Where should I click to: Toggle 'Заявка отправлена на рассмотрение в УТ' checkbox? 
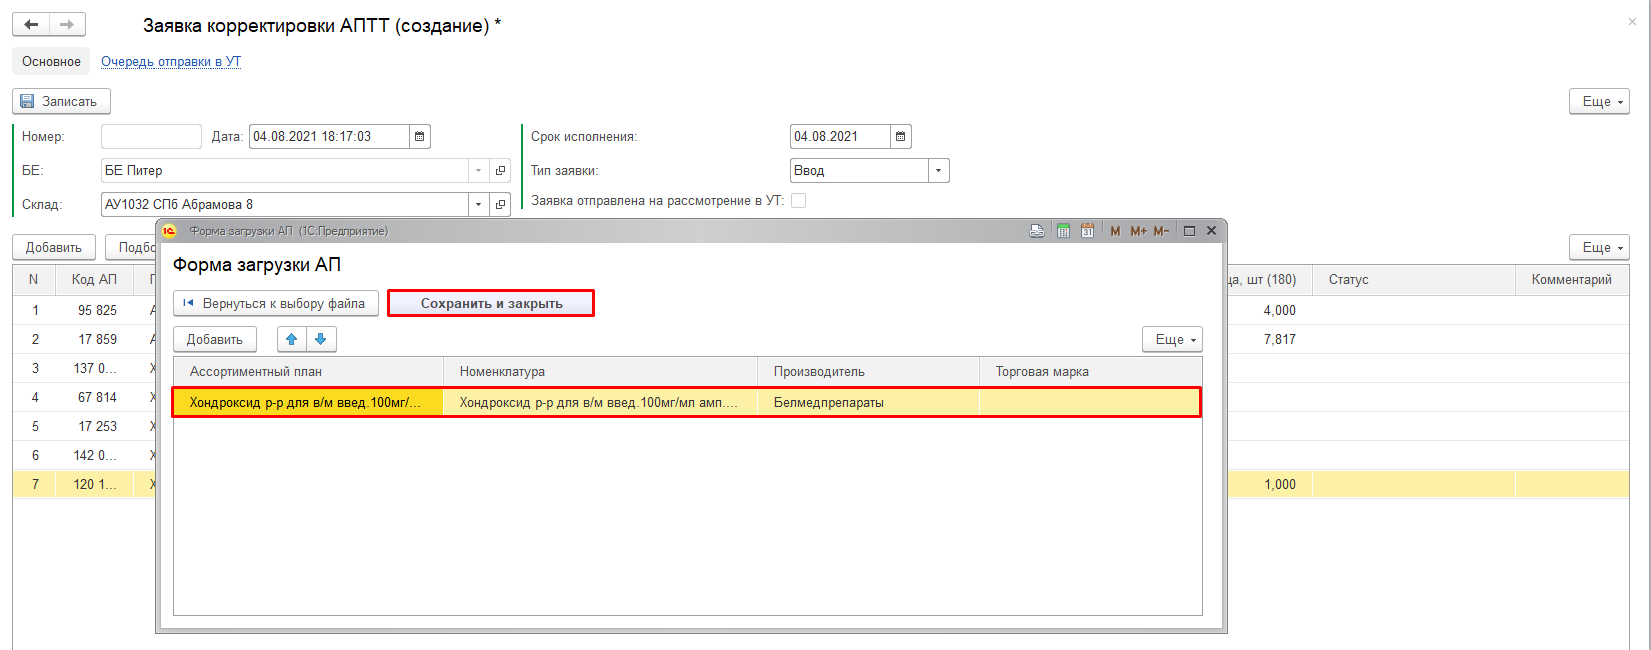(x=798, y=201)
